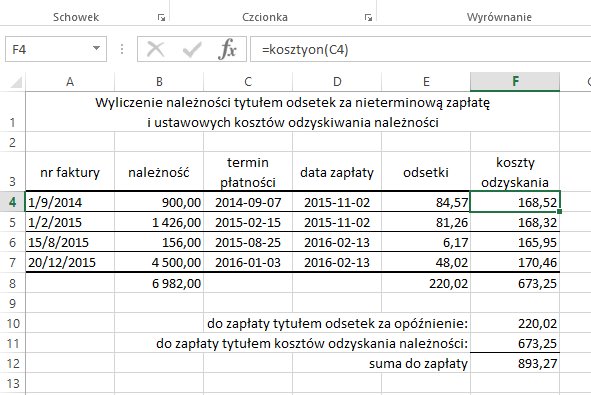Select interest cell 48,02
This screenshot has width=591, height=395.
[x=426, y=262]
